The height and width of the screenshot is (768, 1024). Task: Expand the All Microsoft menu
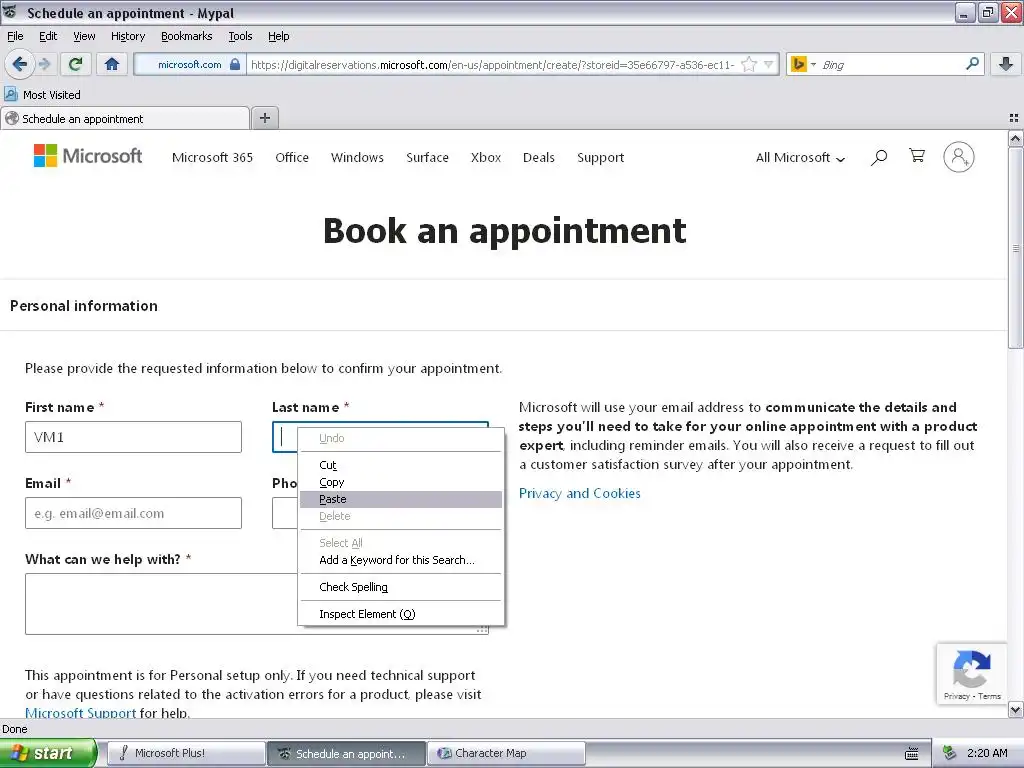point(800,157)
